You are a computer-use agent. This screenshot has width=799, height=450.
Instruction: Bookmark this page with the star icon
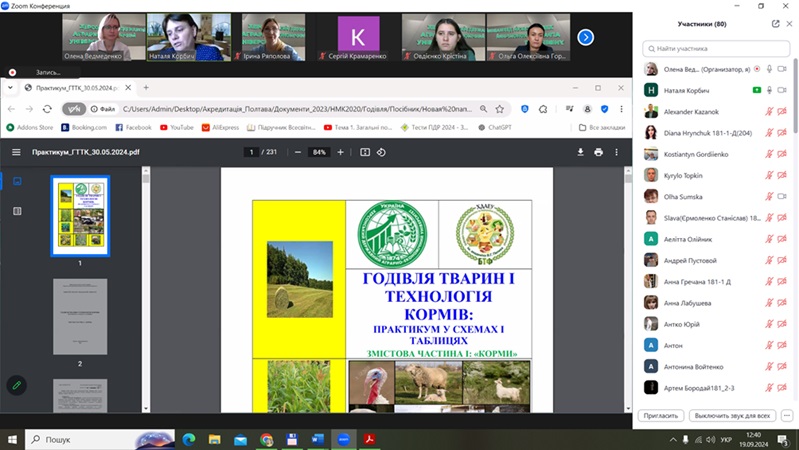500,109
